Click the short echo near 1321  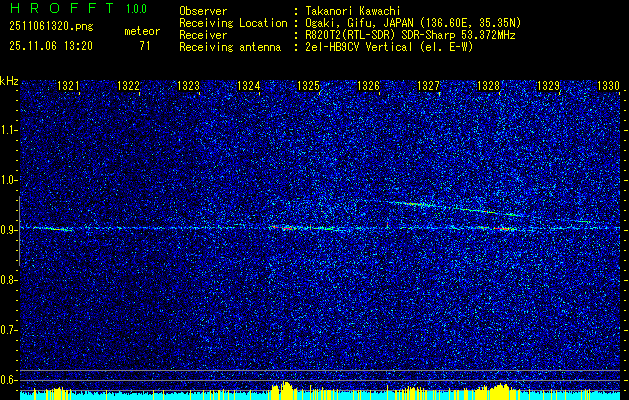coord(53,229)
